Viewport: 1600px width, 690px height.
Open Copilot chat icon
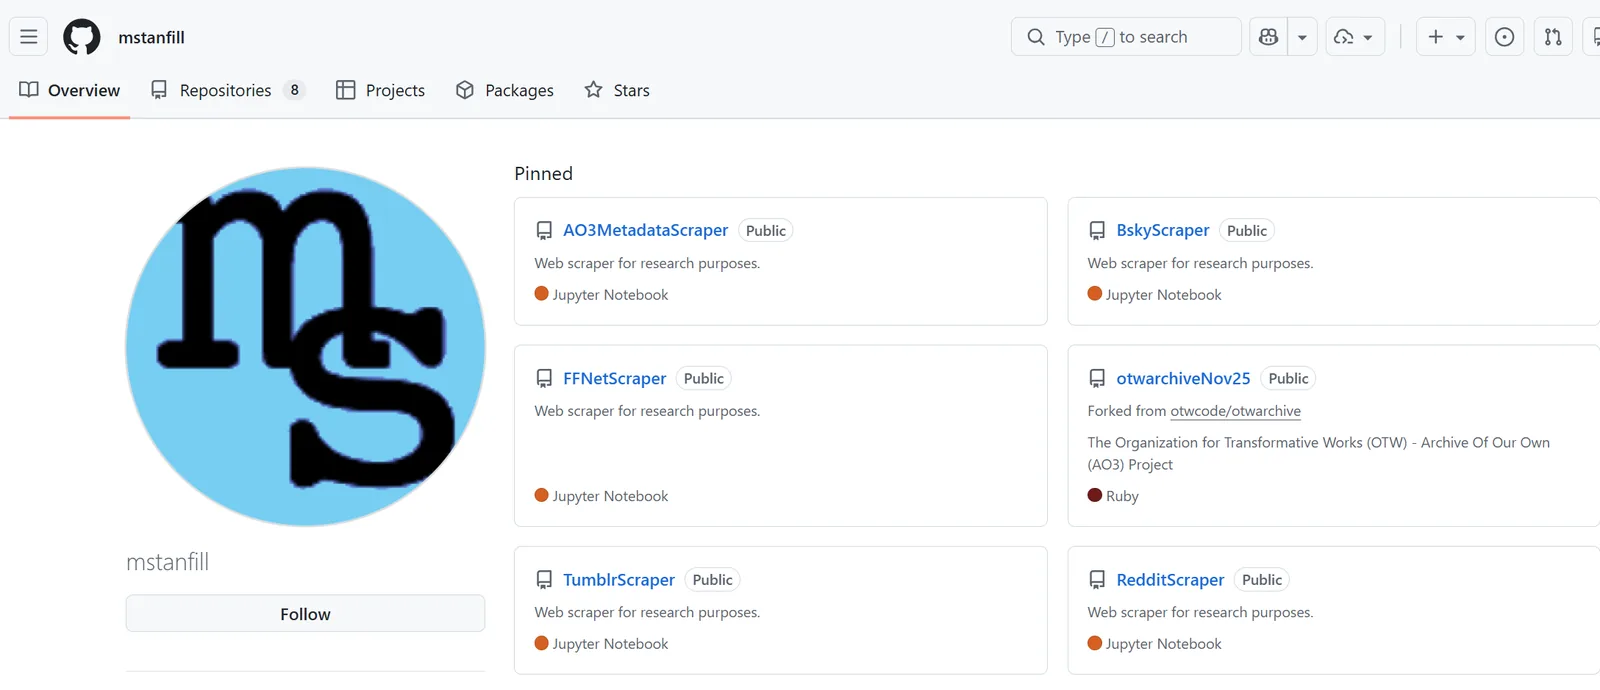coord(1269,37)
